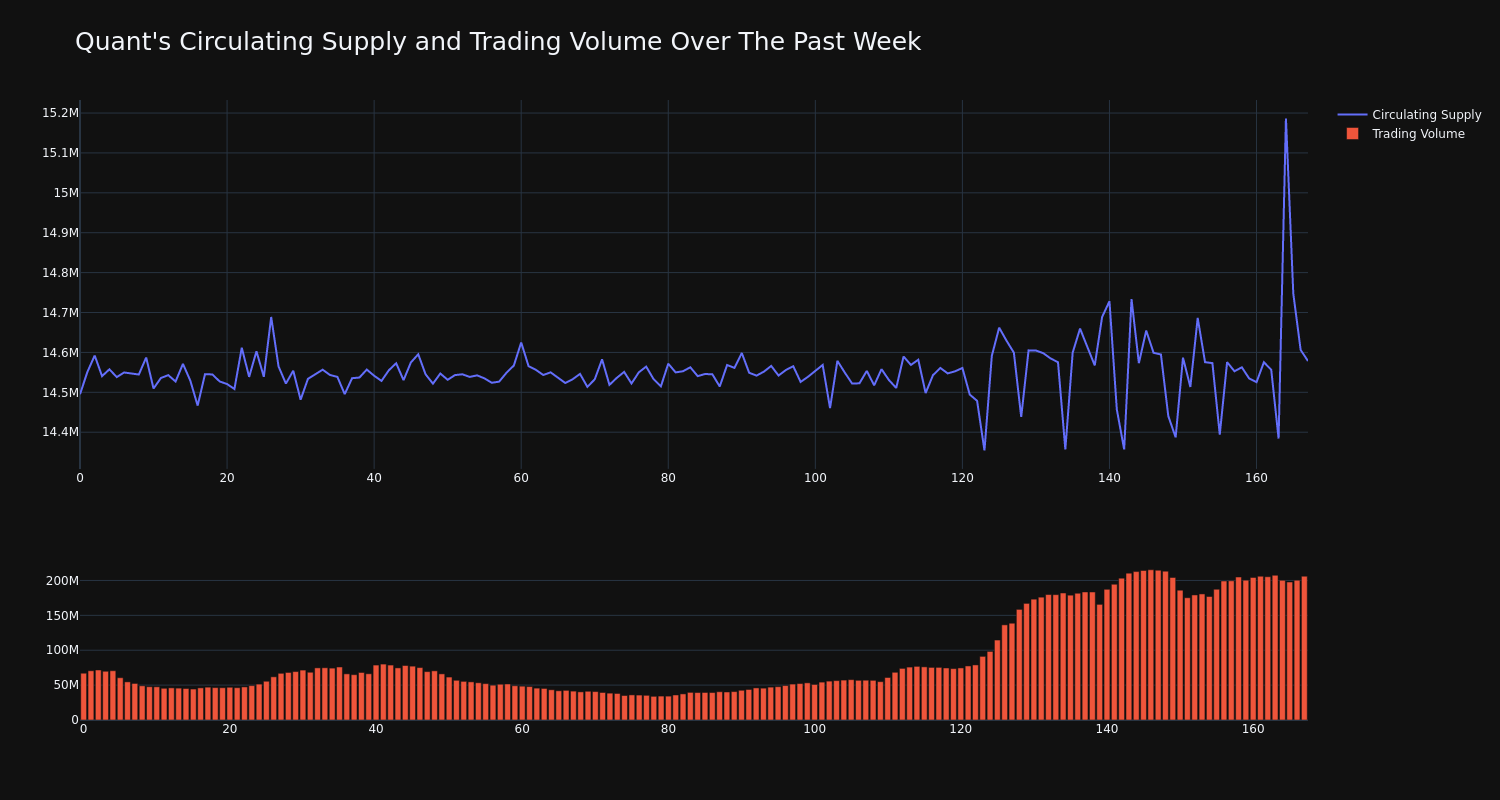Toggle the Circulating Supply legend entry

pyautogui.click(x=1409, y=115)
